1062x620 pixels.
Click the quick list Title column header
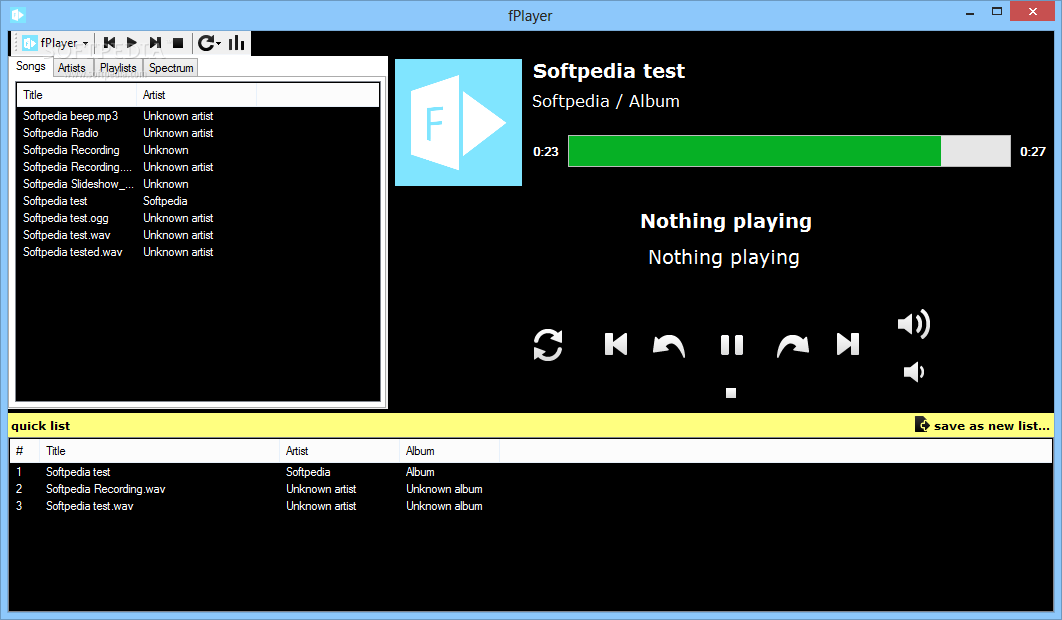point(160,451)
